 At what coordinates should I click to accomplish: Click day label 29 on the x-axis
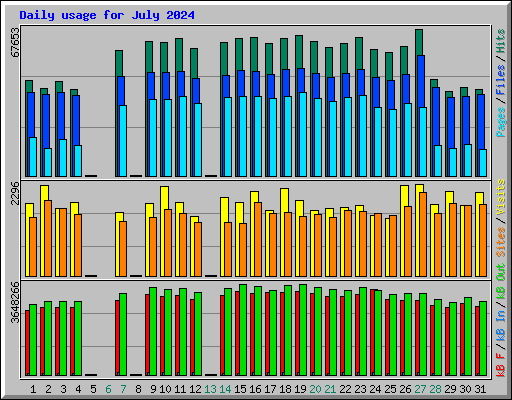click(450, 389)
